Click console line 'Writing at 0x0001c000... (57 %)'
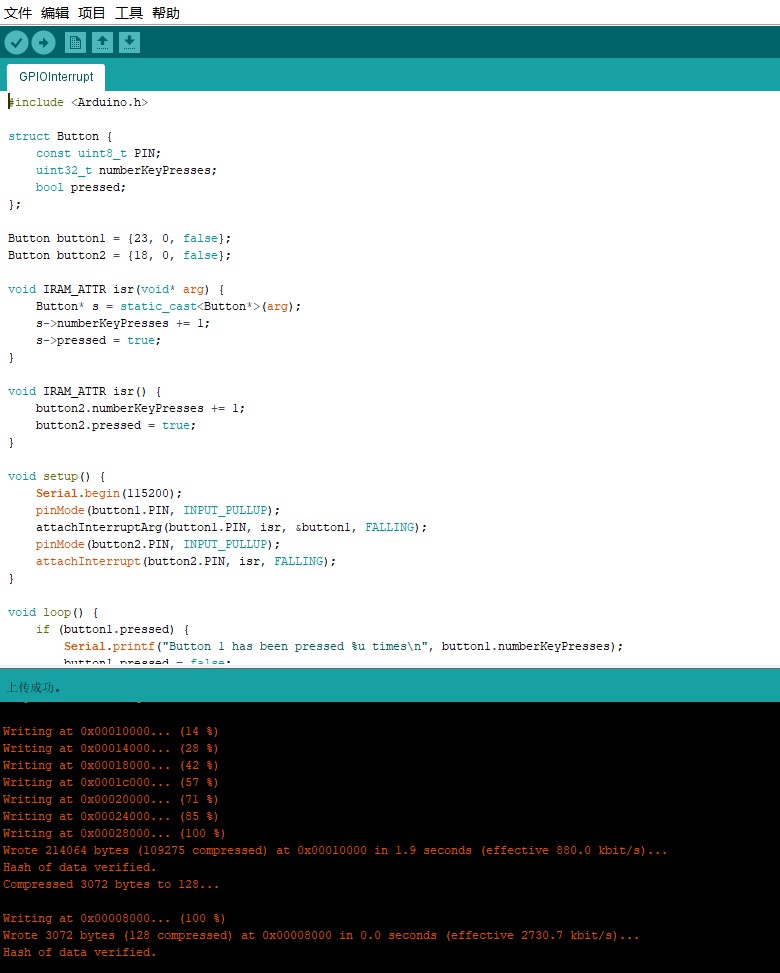The image size is (780, 973). pos(110,782)
